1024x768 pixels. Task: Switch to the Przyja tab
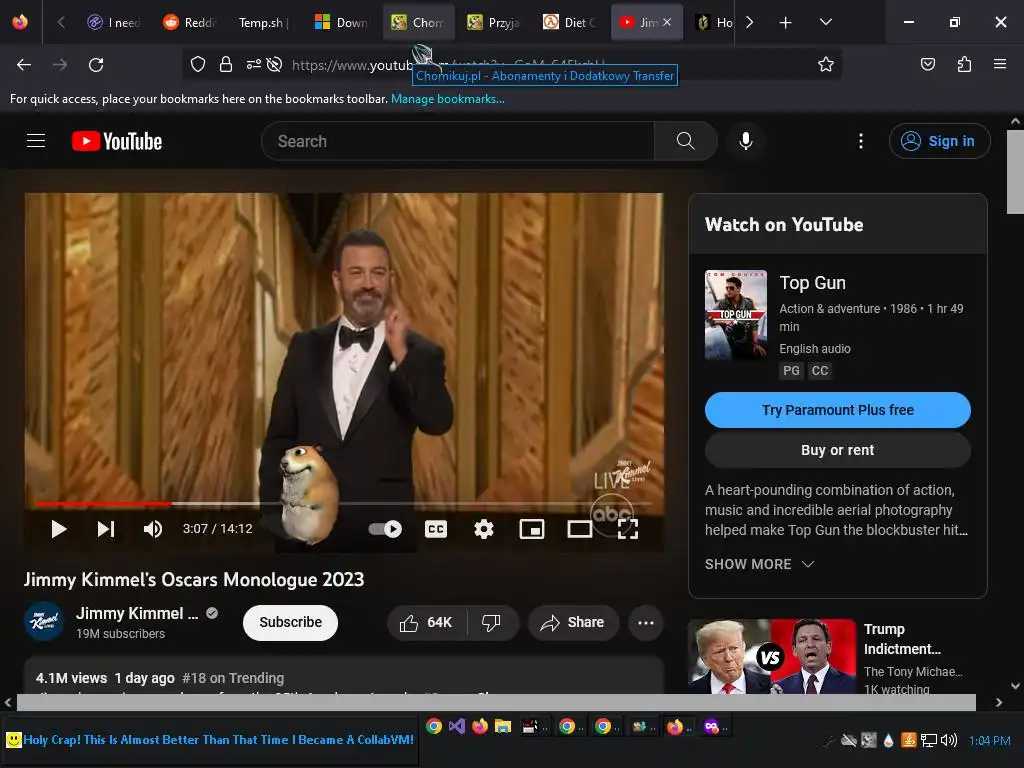pyautogui.click(x=494, y=22)
